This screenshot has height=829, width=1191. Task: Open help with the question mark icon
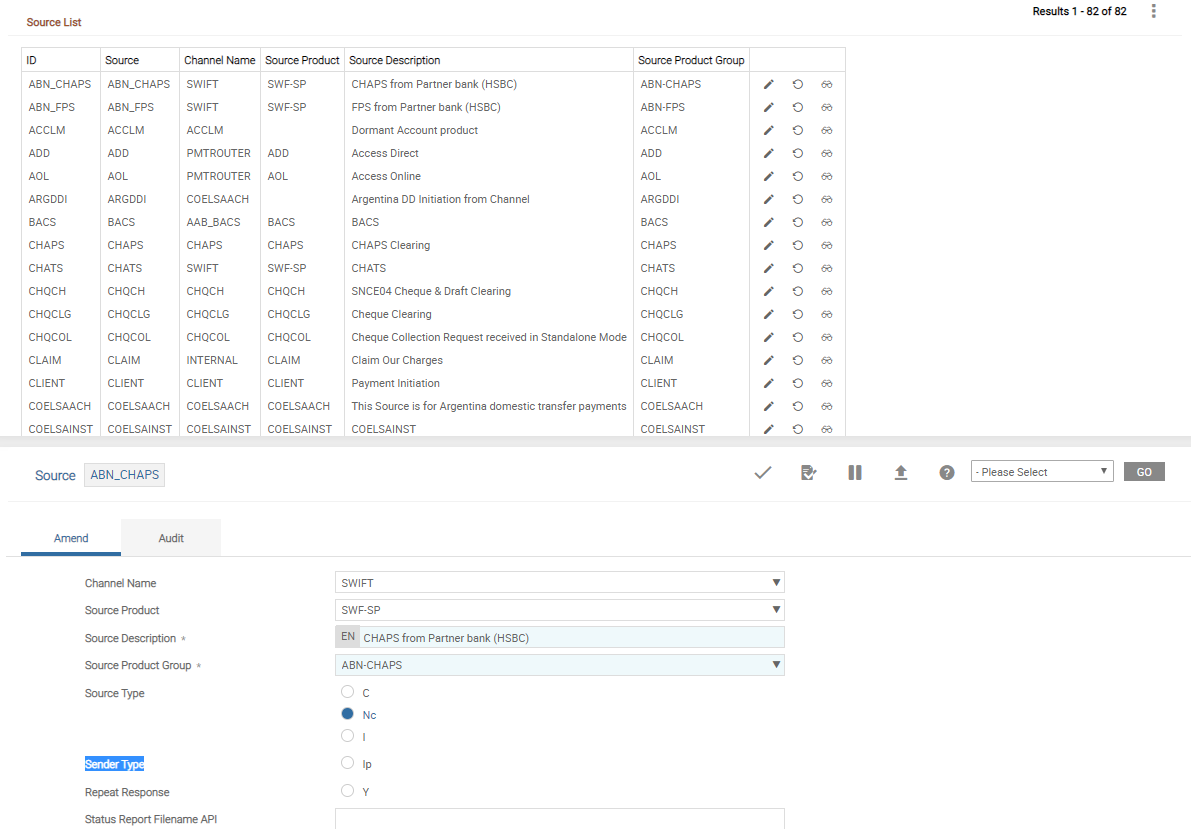pos(947,472)
